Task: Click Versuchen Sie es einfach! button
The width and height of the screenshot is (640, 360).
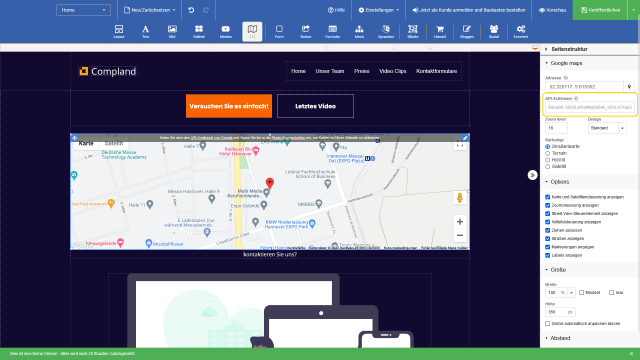Action: [229, 106]
